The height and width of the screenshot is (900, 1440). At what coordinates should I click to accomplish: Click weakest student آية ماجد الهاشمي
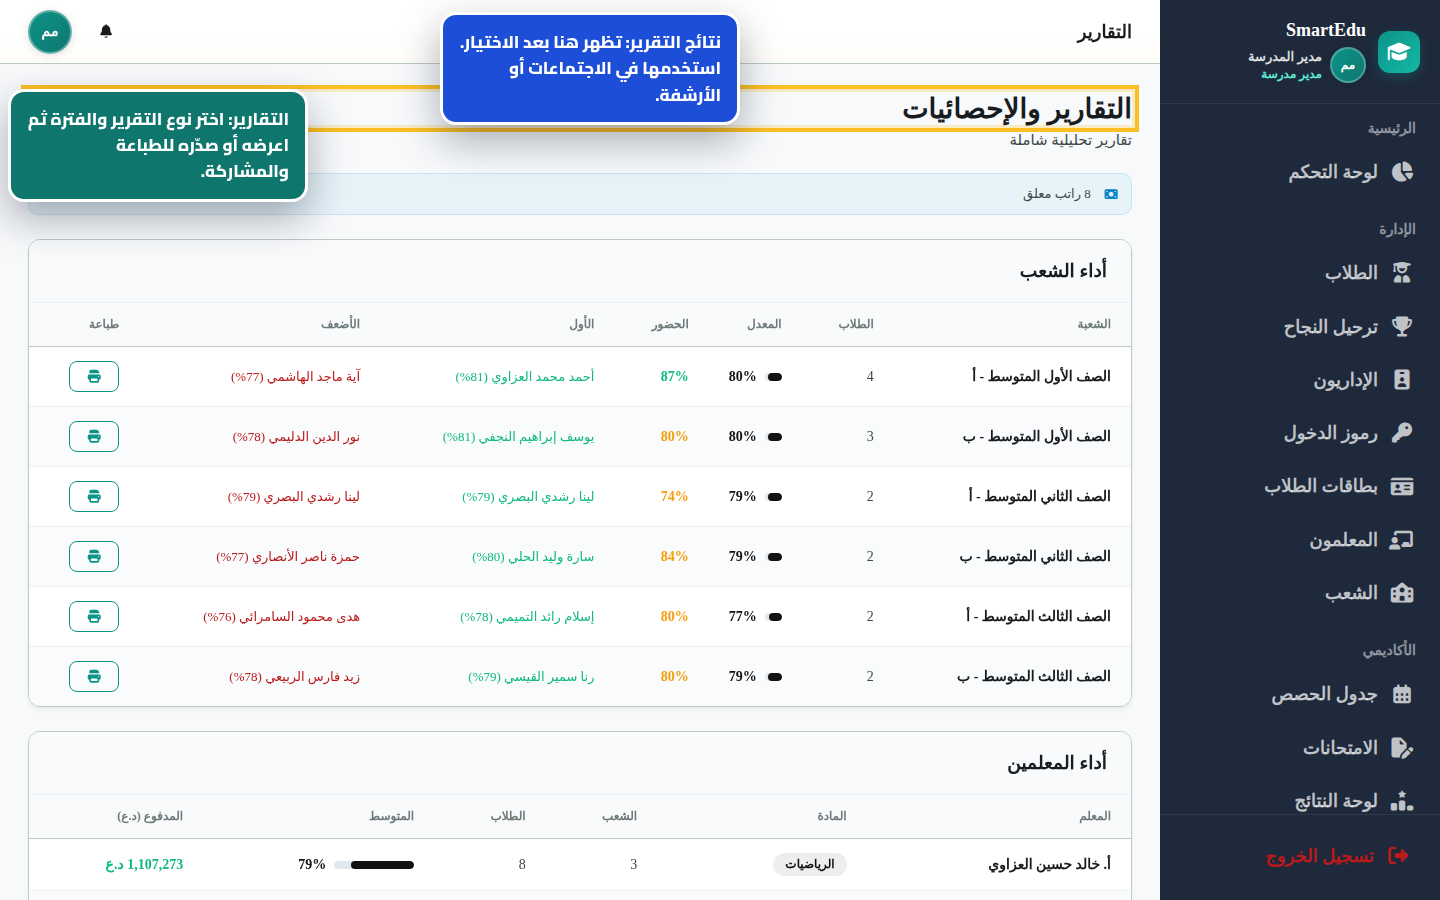[296, 377]
